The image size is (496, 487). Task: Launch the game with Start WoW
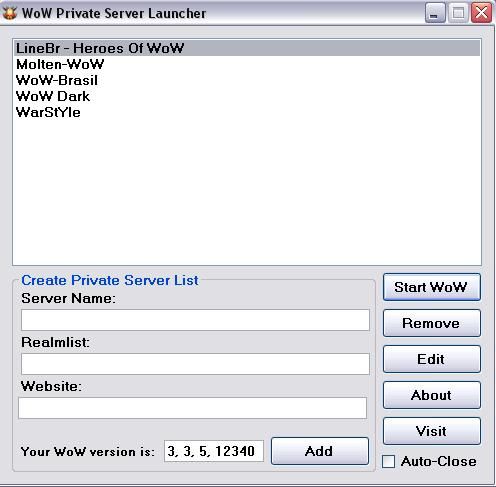coord(432,287)
